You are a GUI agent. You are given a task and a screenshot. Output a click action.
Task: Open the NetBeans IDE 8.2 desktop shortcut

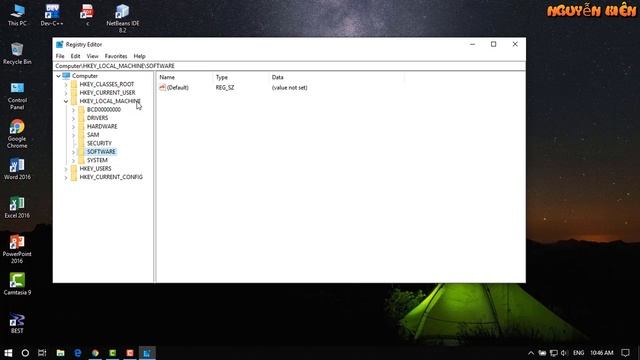click(122, 18)
